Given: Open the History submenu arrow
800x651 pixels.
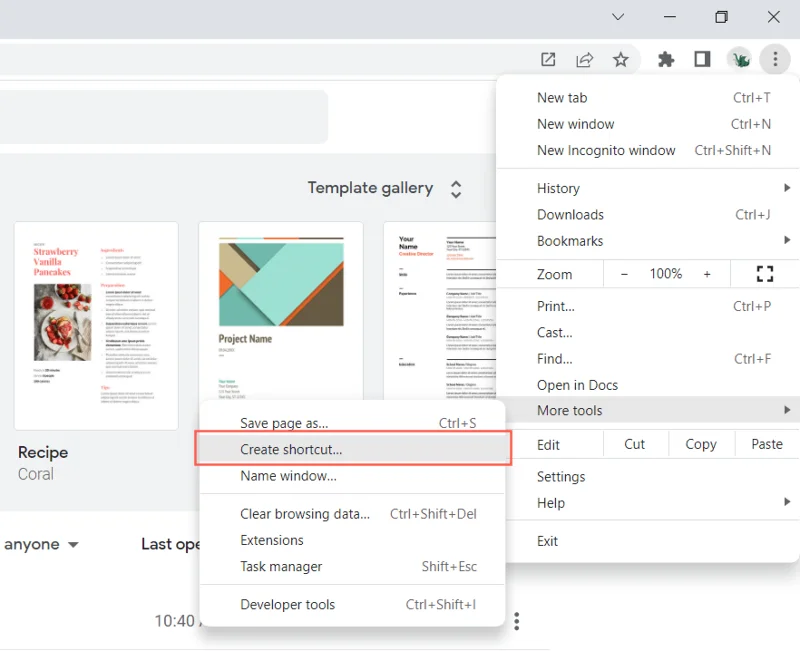Looking at the screenshot, I should tap(787, 188).
